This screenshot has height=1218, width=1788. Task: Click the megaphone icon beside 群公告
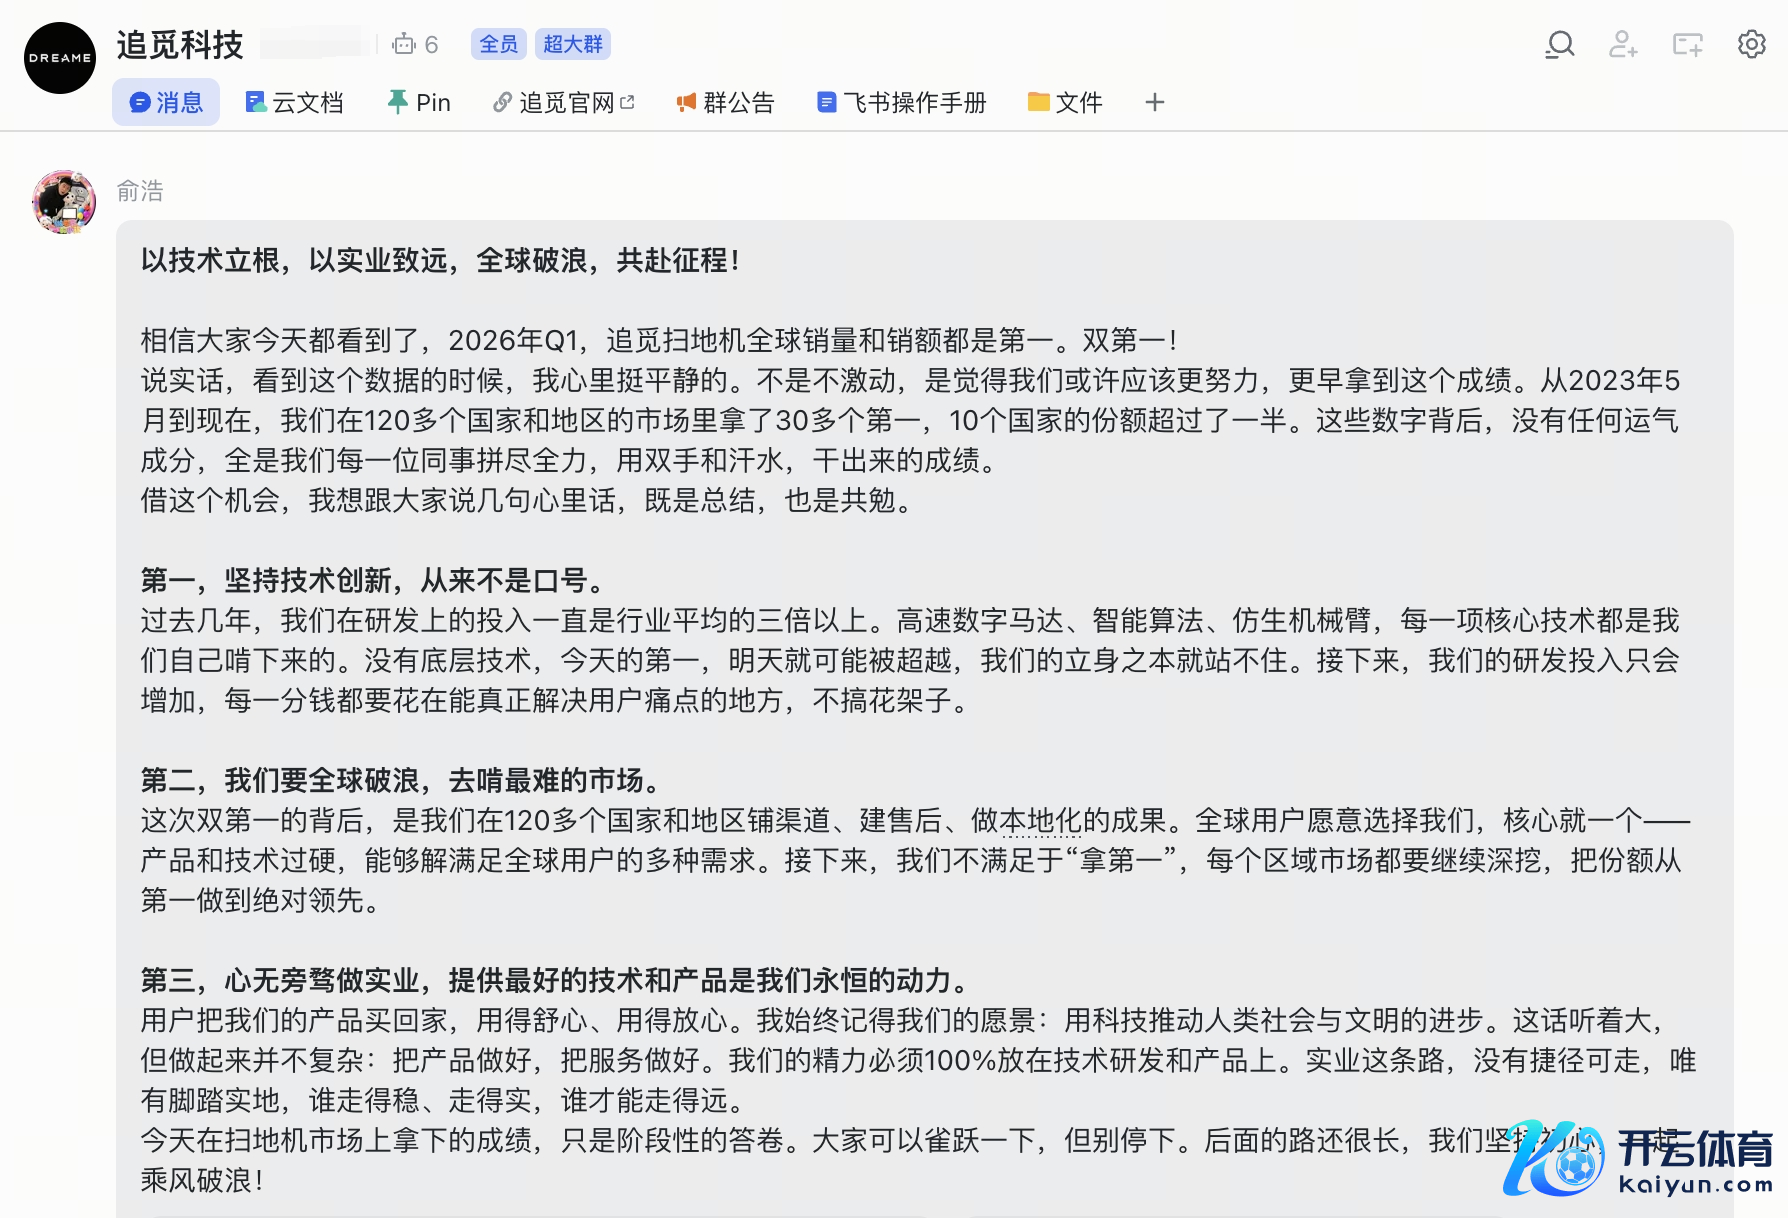click(686, 102)
